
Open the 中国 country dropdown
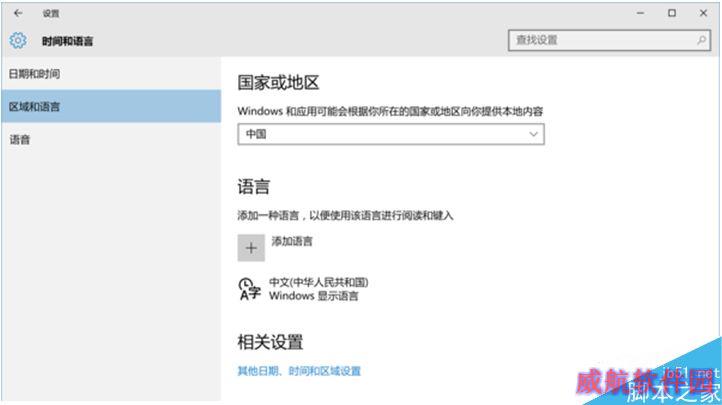[x=391, y=134]
